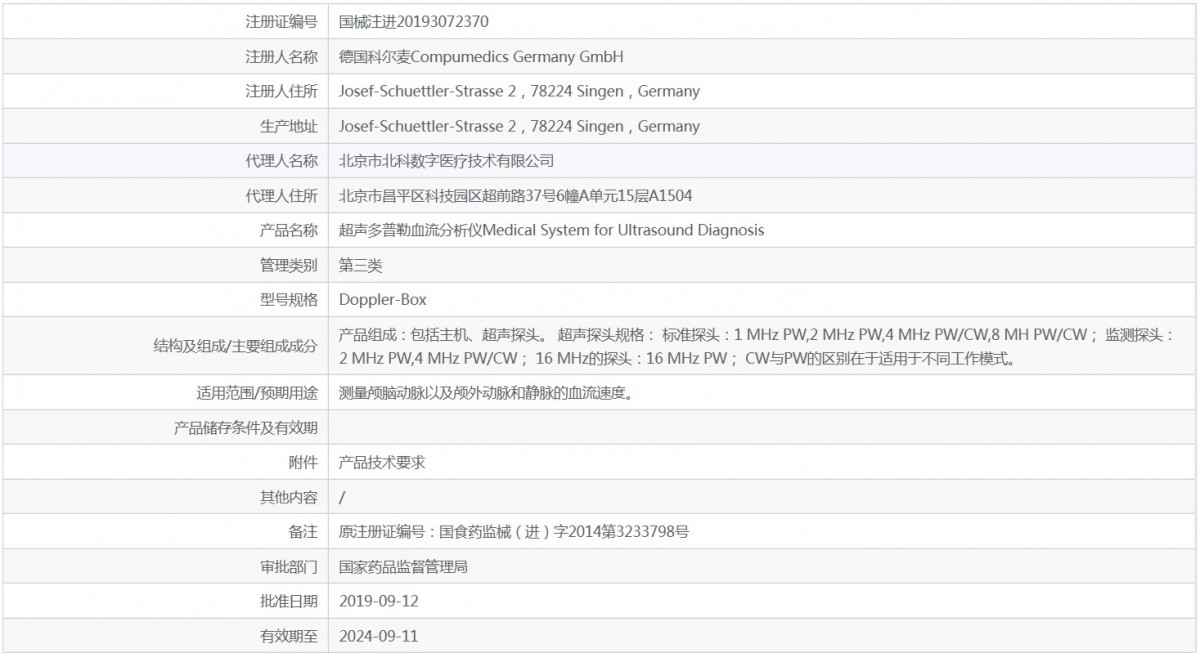The width and height of the screenshot is (1200, 653).
Task: Click the intended use text 测量颅脑动脉
Action: coord(489,393)
